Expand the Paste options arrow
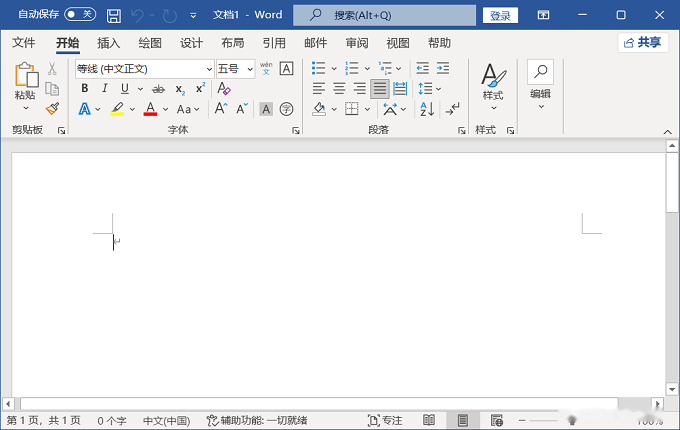The width and height of the screenshot is (680, 430). [26, 108]
